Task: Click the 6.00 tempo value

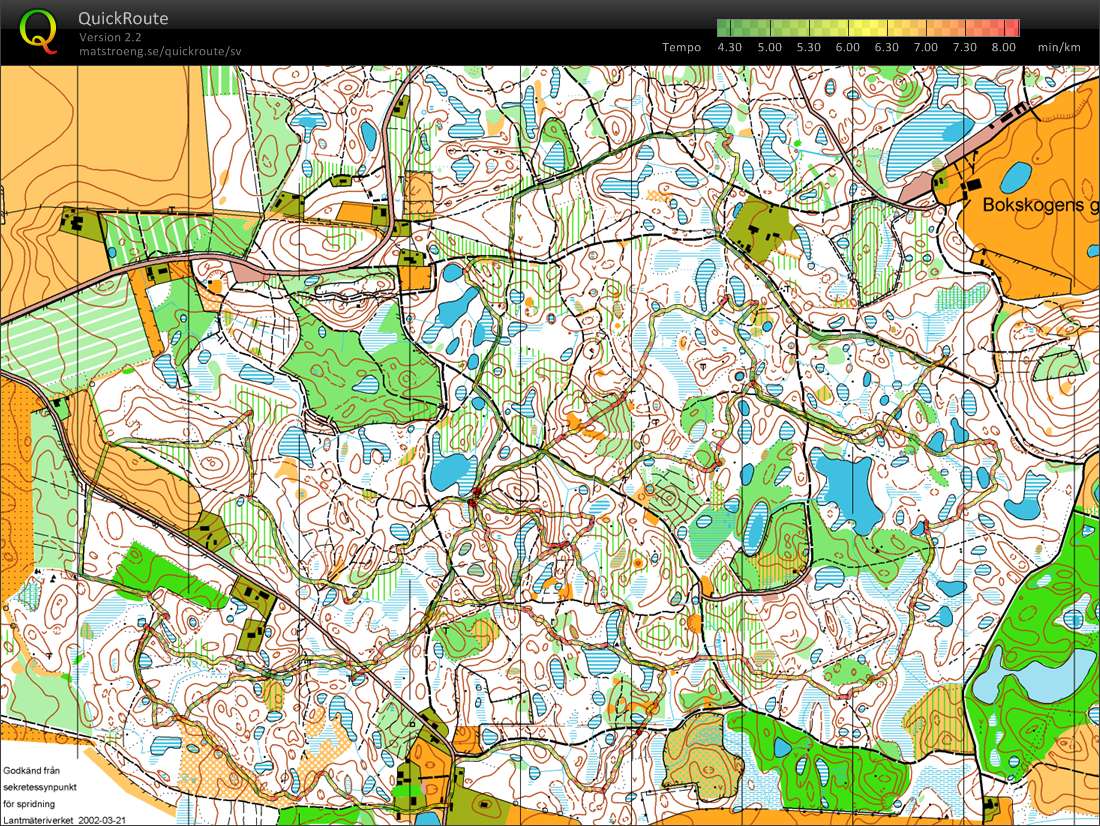Action: tap(847, 47)
